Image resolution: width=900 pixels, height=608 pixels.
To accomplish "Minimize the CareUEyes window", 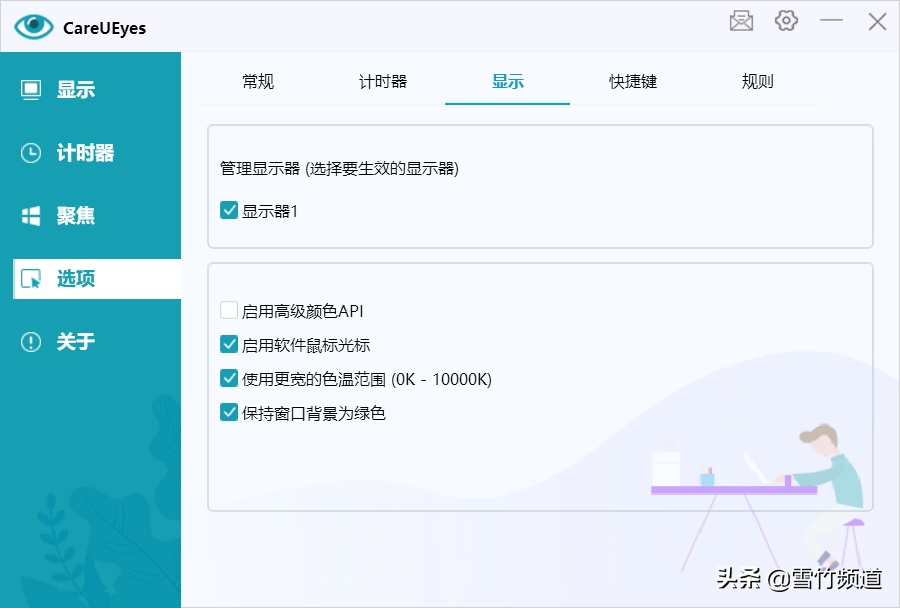I will (x=831, y=21).
